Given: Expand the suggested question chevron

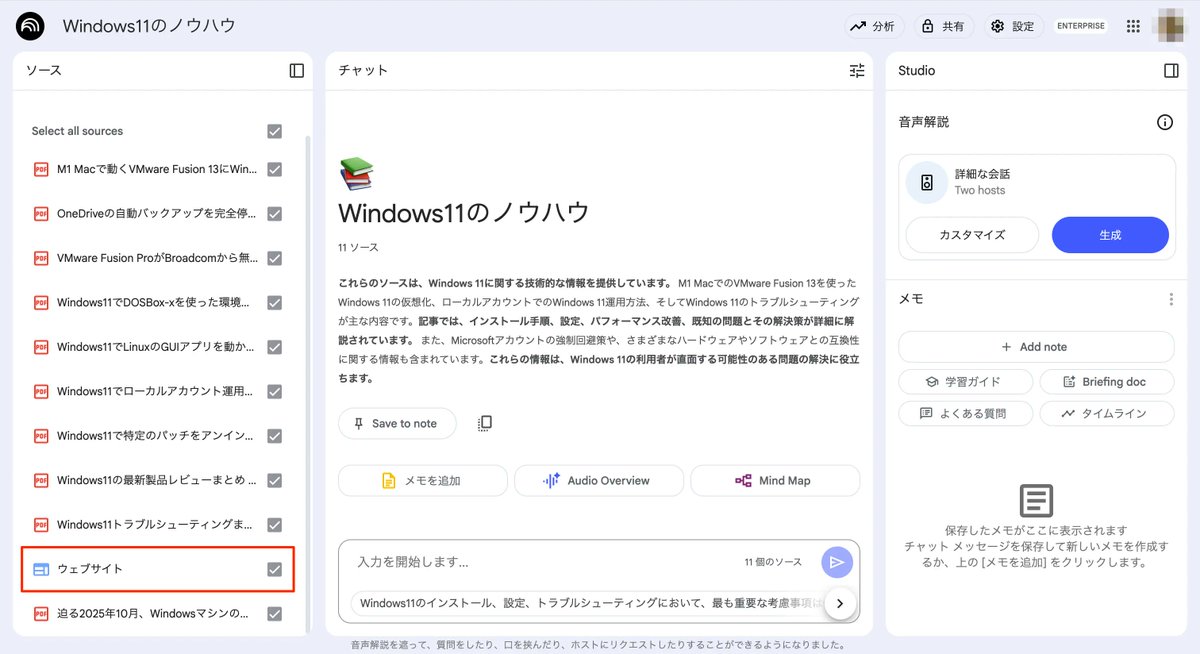Looking at the screenshot, I should (x=840, y=603).
